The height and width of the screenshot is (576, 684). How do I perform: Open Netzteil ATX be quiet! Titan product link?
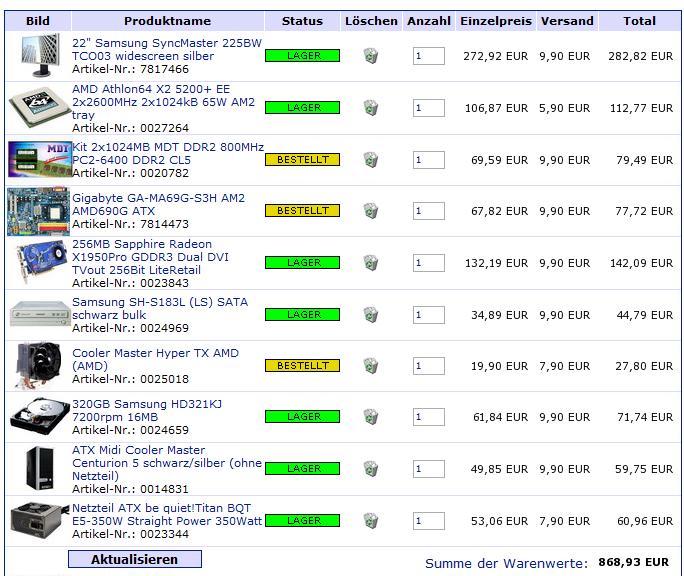(167, 514)
